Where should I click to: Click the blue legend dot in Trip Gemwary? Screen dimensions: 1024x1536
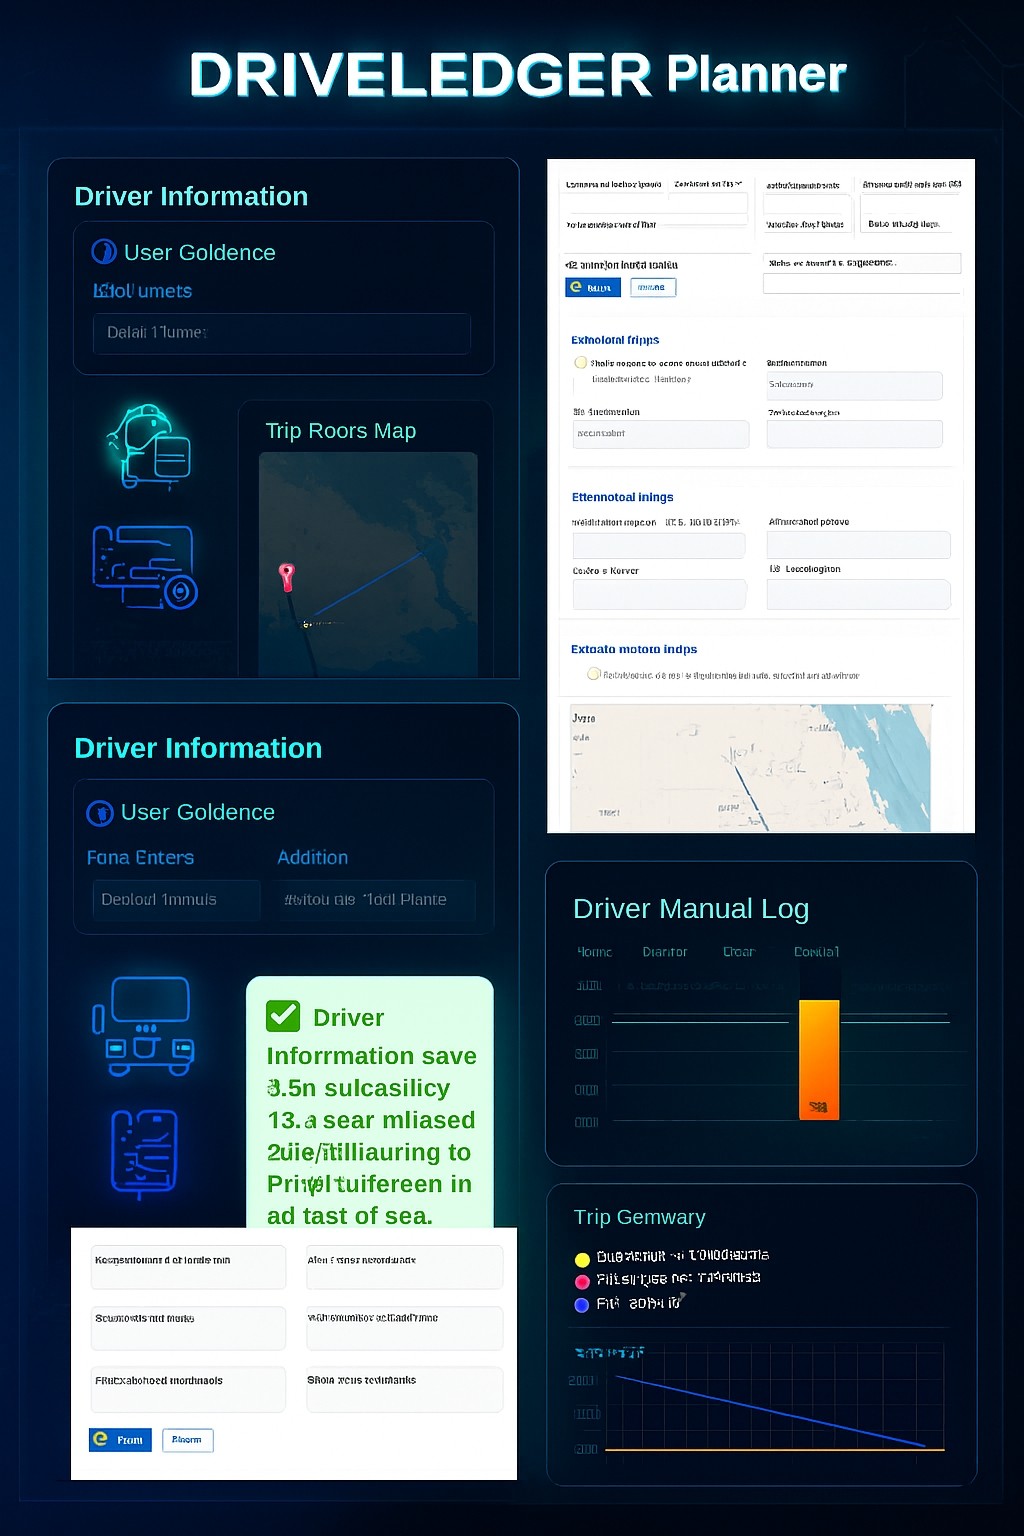pos(582,1305)
